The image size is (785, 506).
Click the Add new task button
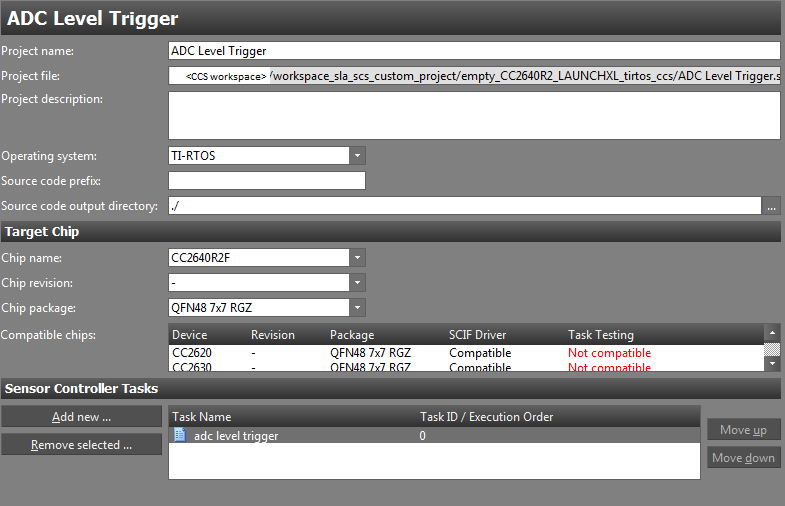(x=81, y=416)
